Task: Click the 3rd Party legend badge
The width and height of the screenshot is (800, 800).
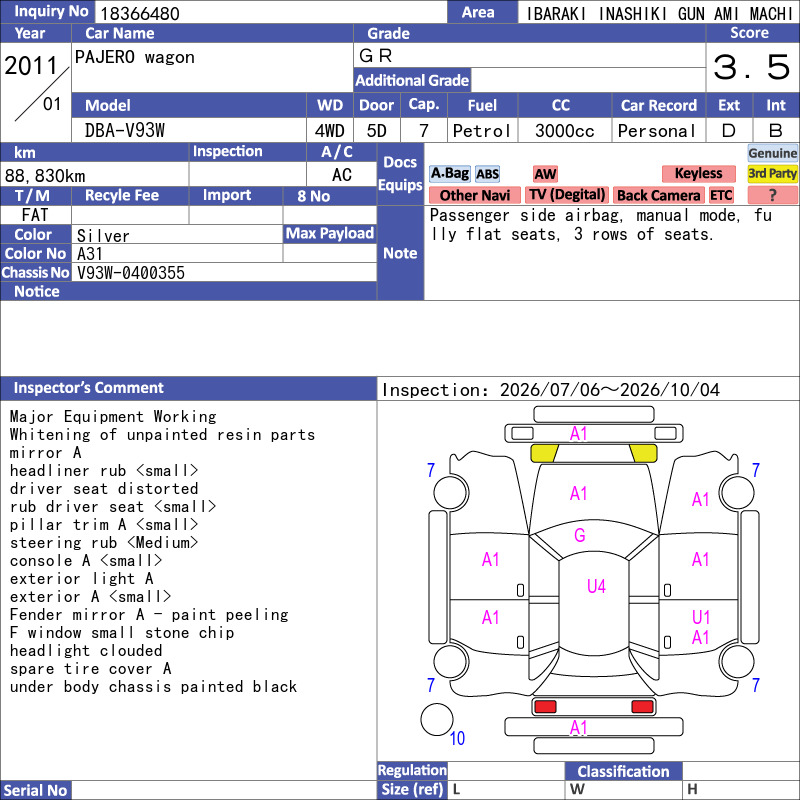Action: coord(772,173)
